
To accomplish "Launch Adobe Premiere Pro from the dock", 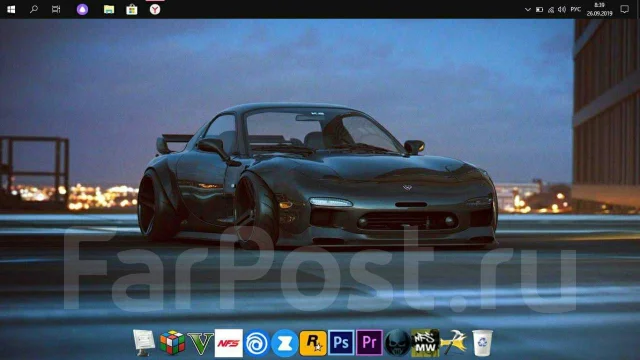I will pyautogui.click(x=369, y=342).
